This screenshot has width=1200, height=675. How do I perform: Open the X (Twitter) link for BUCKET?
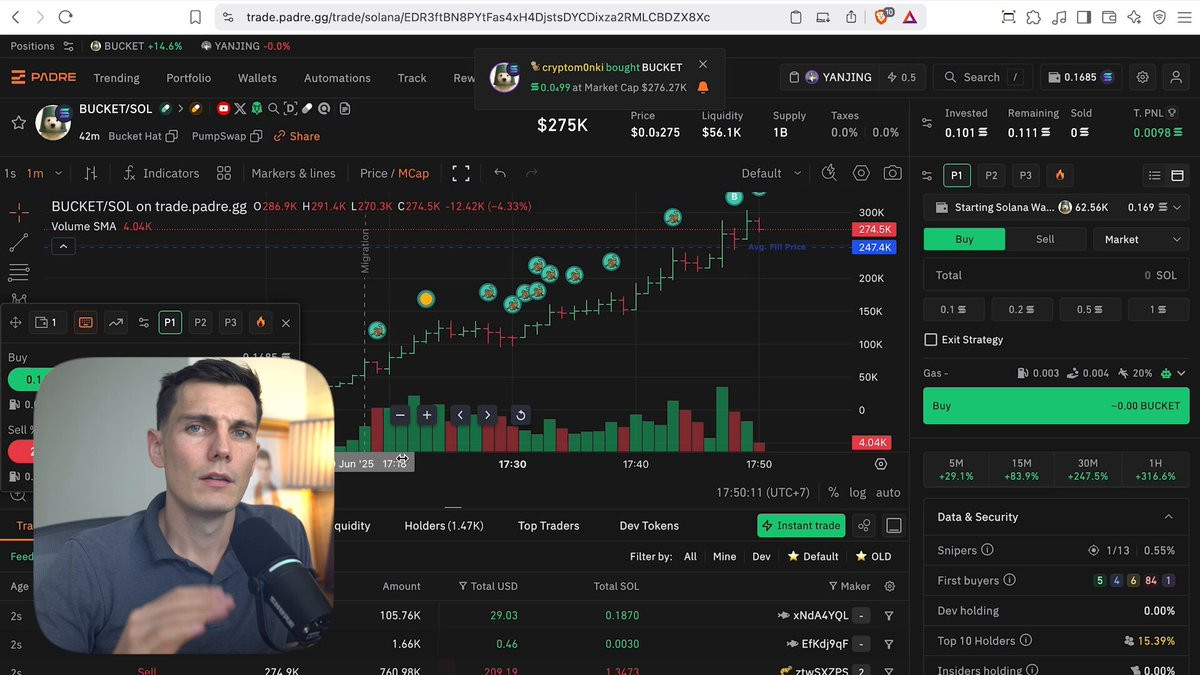(x=240, y=108)
